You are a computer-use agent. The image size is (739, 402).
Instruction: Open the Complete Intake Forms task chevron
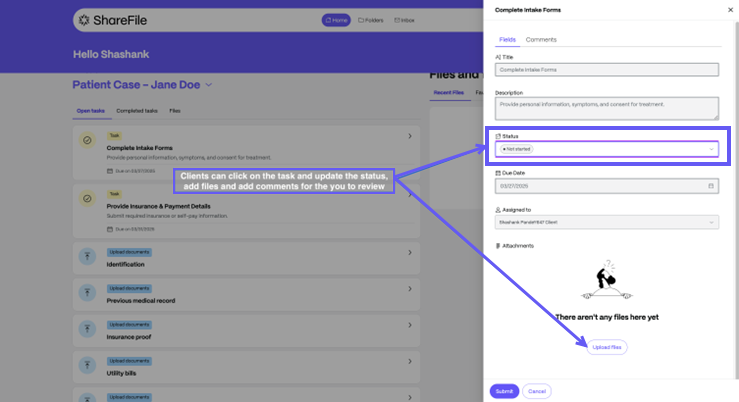tap(410, 136)
